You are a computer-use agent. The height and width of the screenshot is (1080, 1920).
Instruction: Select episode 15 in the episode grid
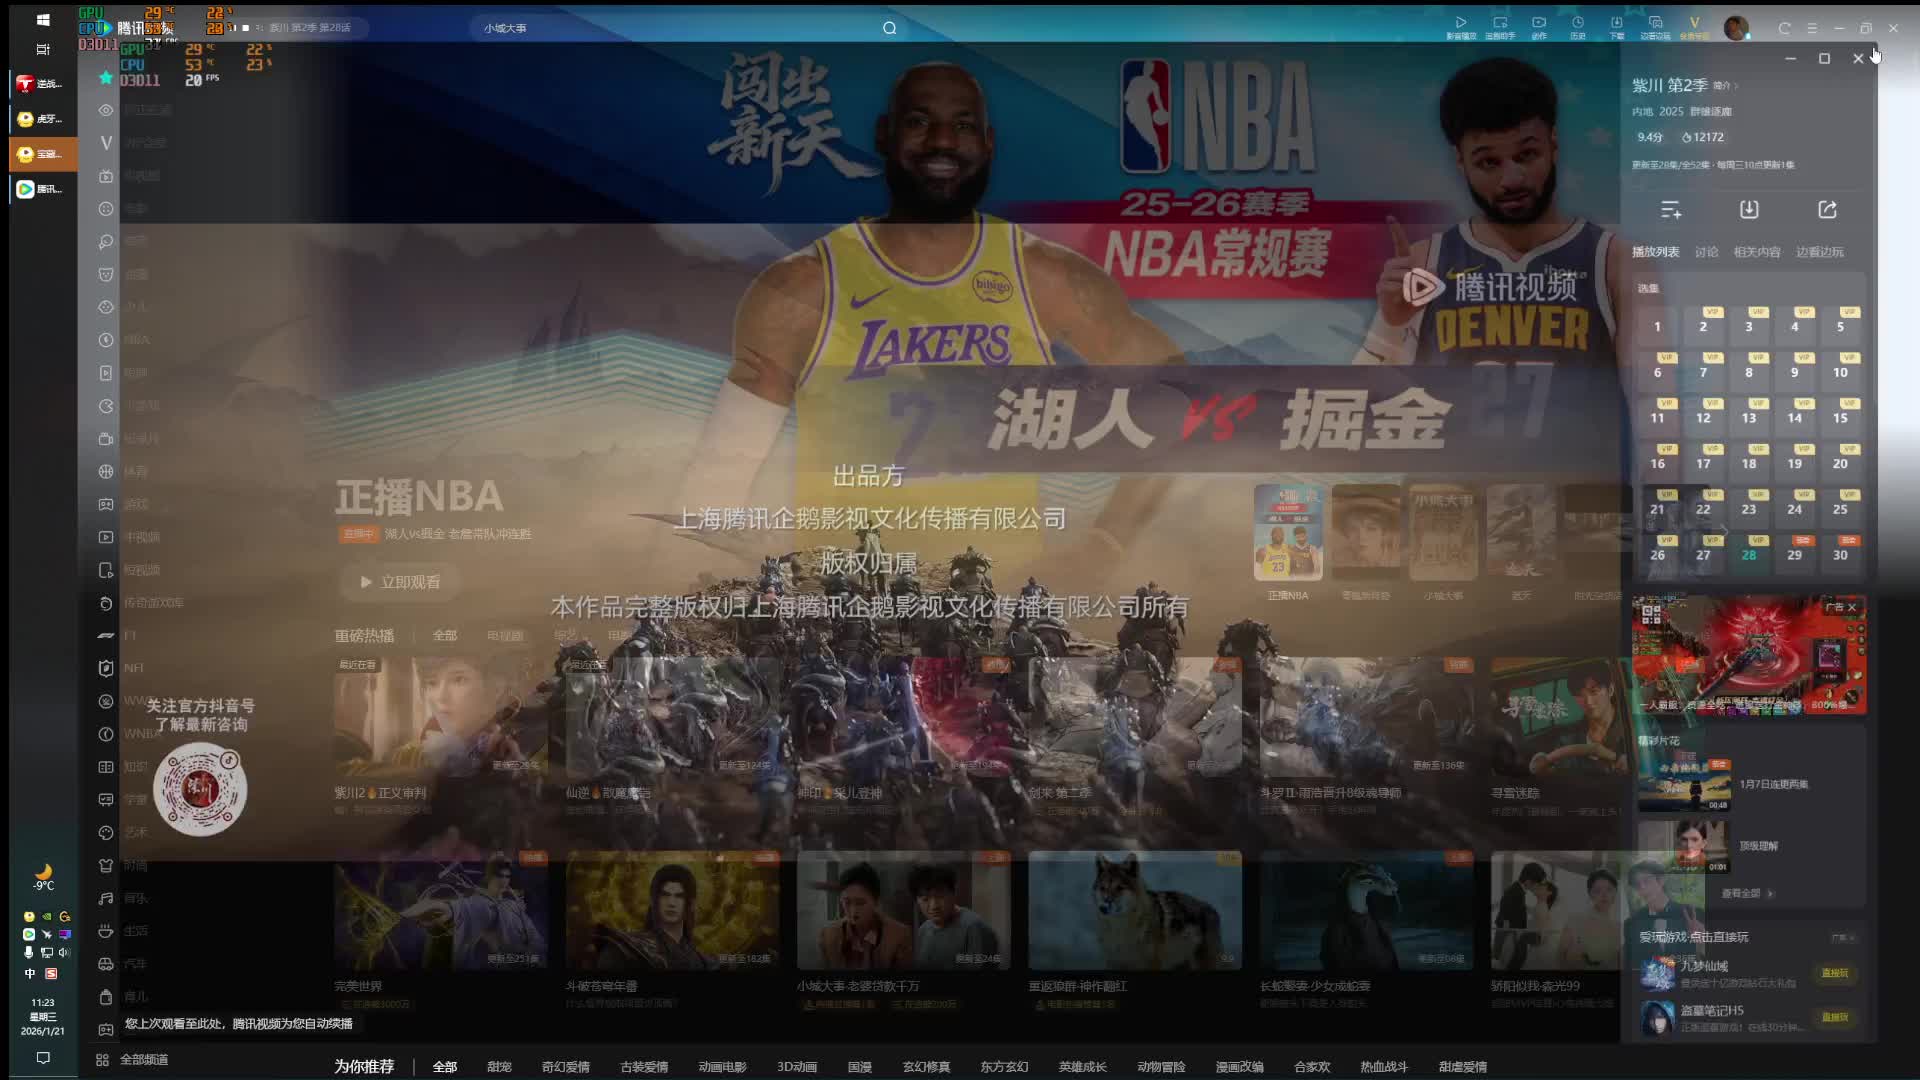[1840, 418]
